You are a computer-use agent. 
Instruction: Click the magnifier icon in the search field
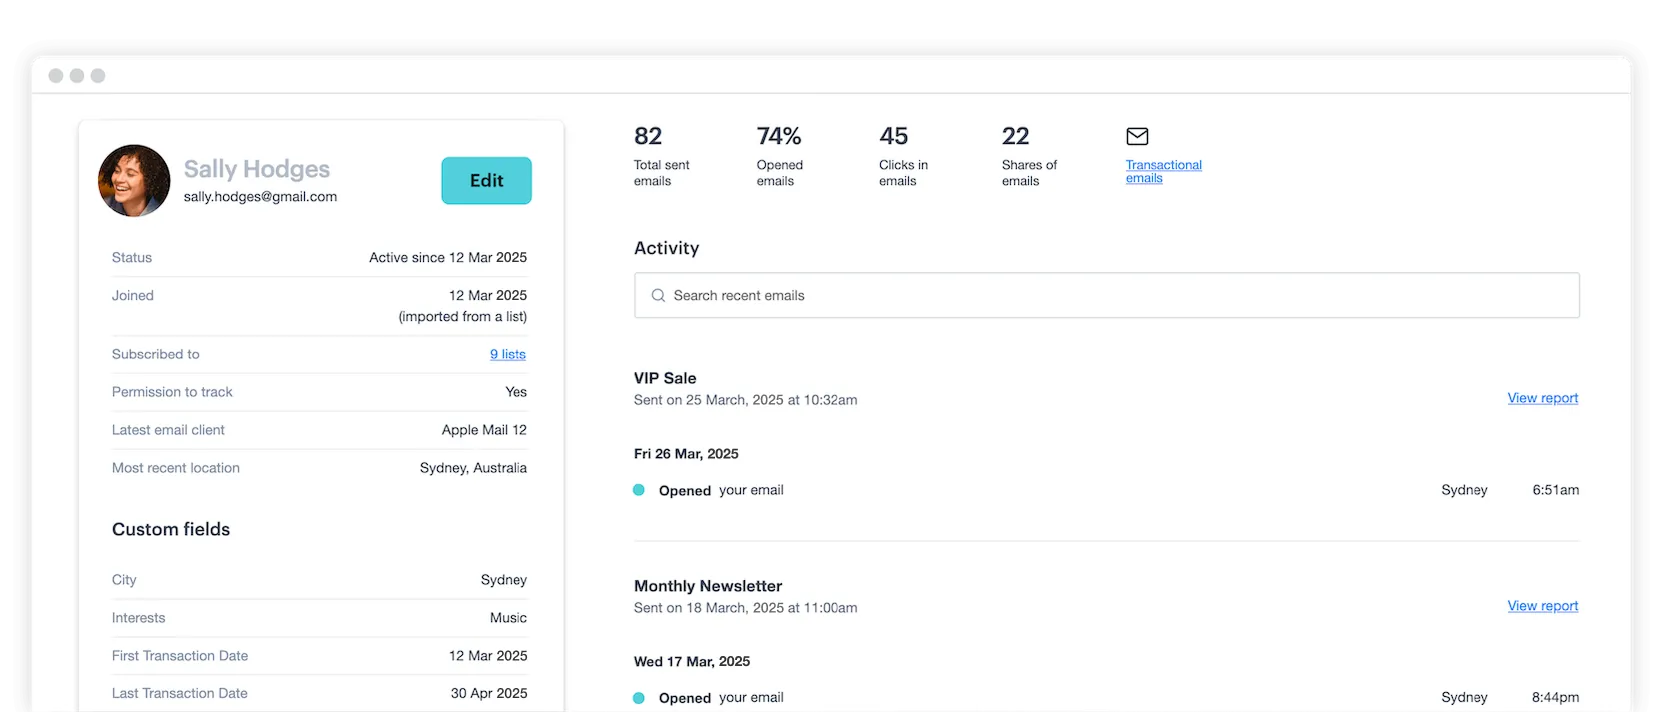658,296
